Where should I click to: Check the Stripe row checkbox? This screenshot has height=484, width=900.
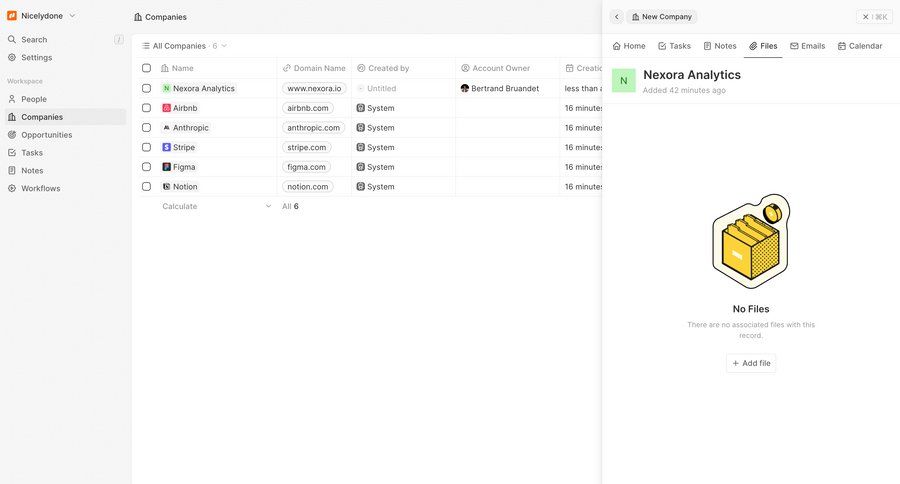pos(146,147)
